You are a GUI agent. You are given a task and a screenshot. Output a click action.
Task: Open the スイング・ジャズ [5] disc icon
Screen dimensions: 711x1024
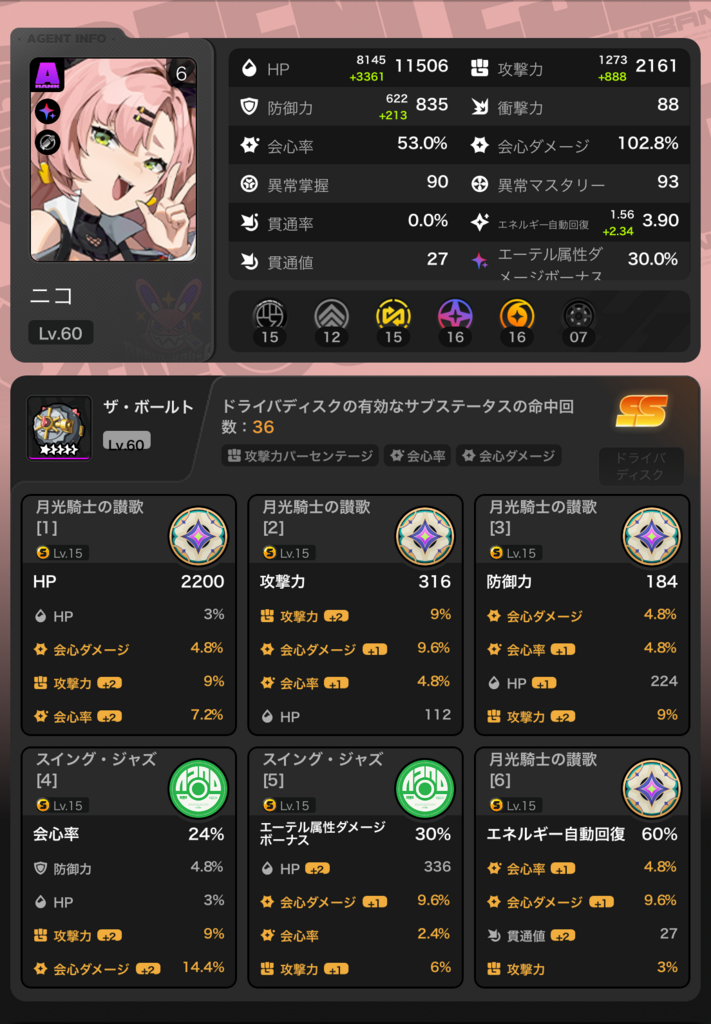[x=425, y=788]
